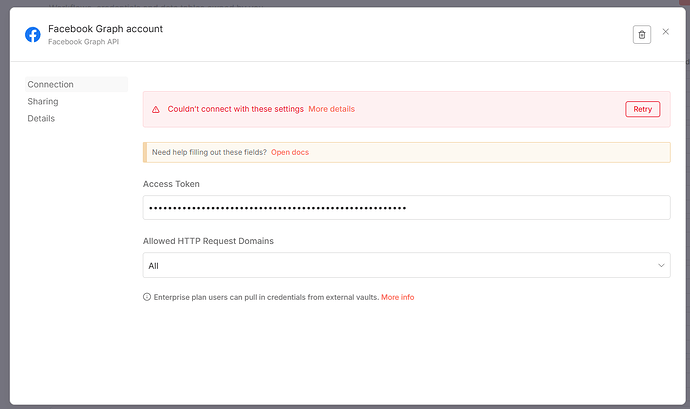Click the red warning triangle icon

click(156, 109)
